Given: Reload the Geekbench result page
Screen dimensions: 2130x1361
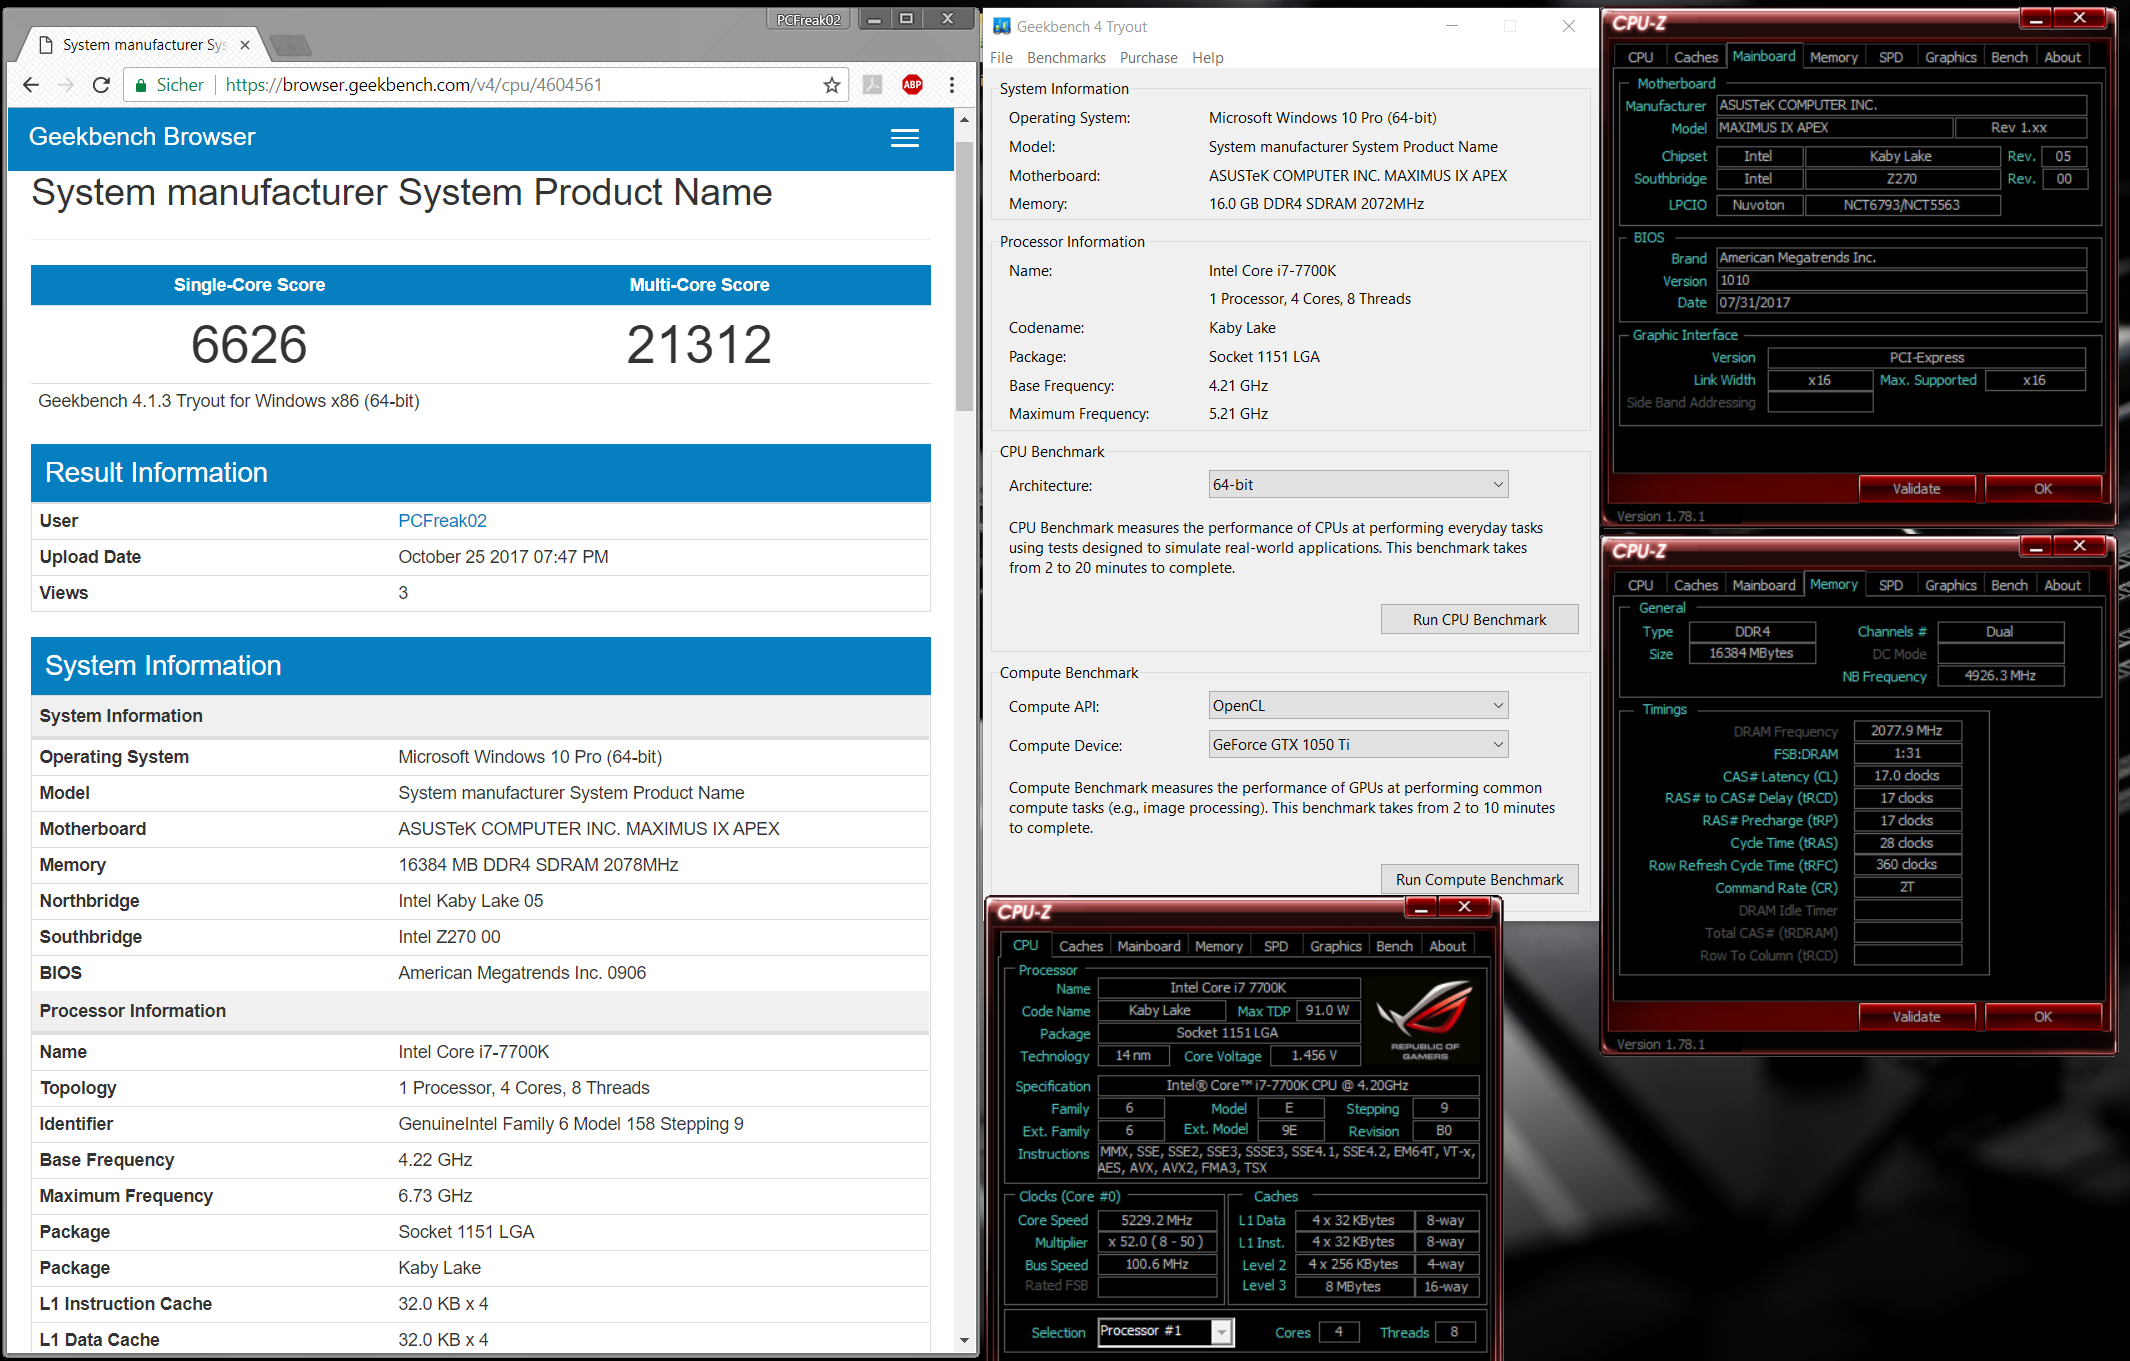Looking at the screenshot, I should pyautogui.click(x=101, y=85).
